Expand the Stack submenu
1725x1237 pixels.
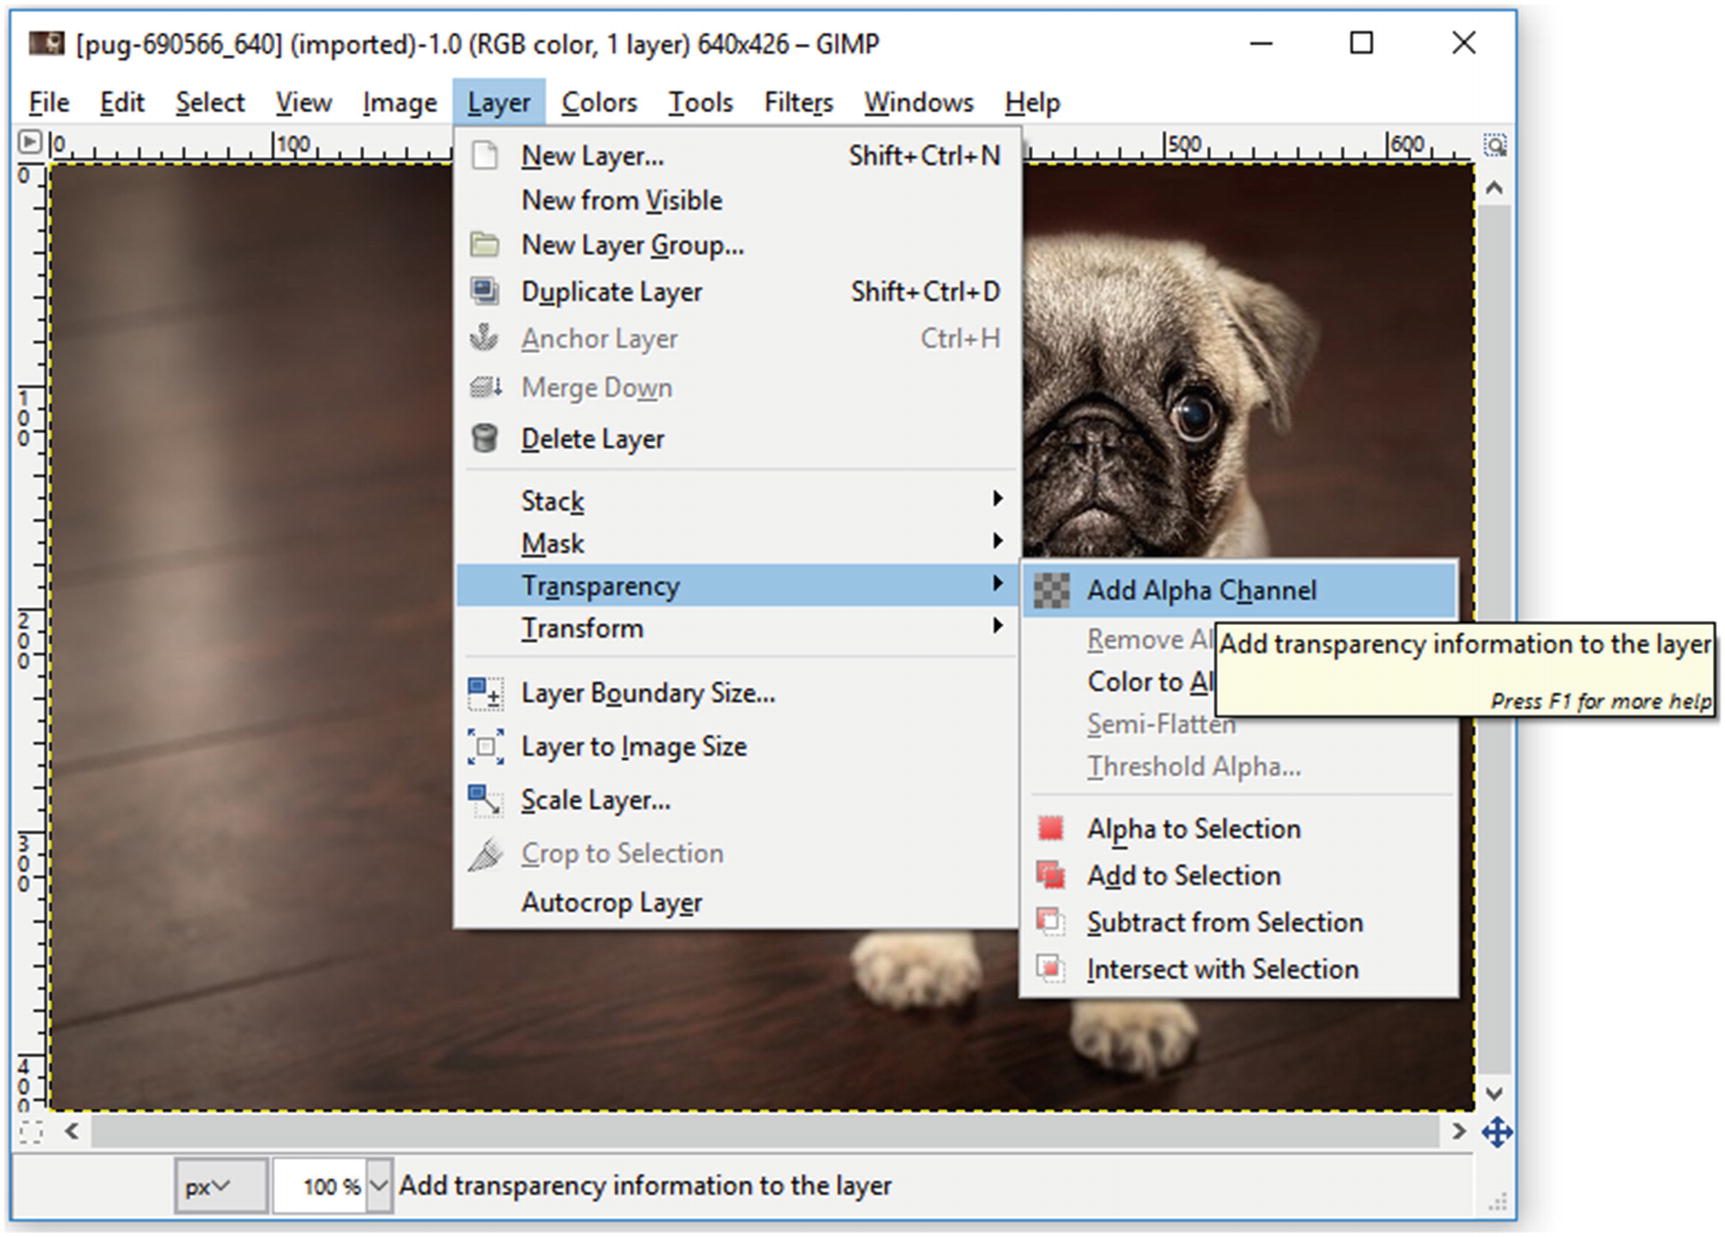tap(737, 500)
